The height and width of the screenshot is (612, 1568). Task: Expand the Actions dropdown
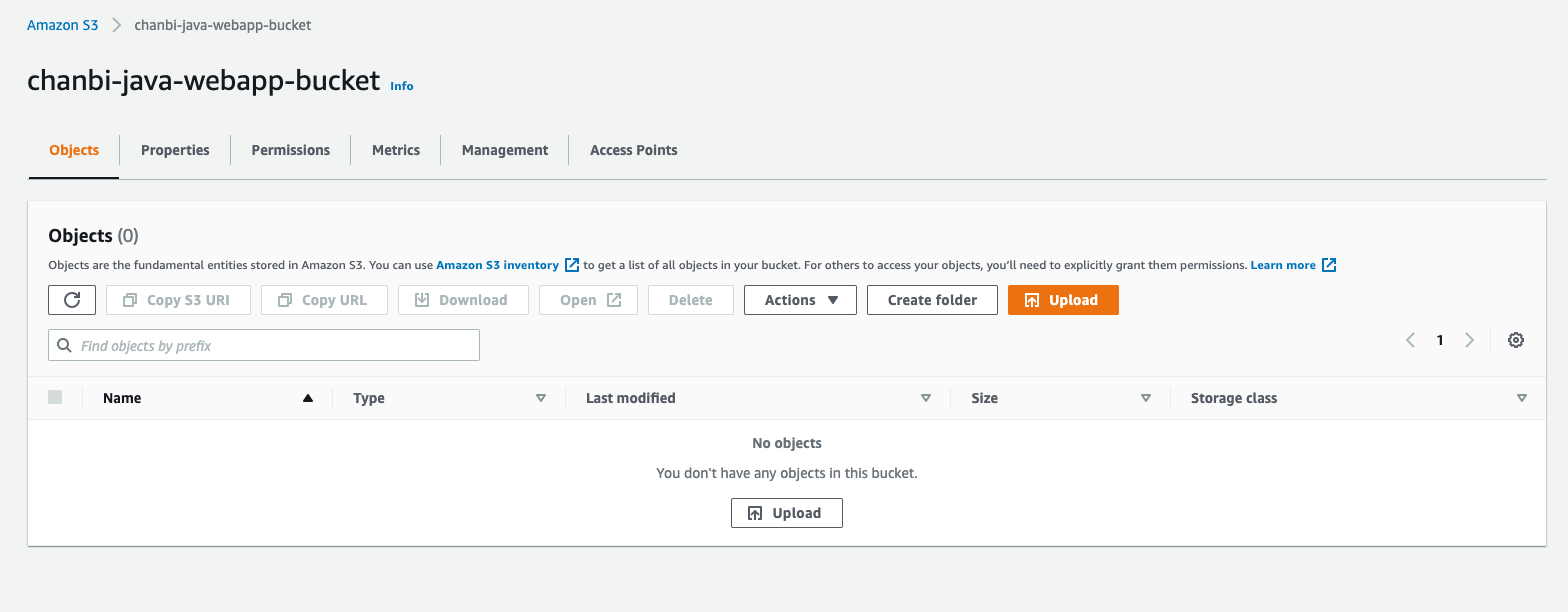tap(800, 300)
